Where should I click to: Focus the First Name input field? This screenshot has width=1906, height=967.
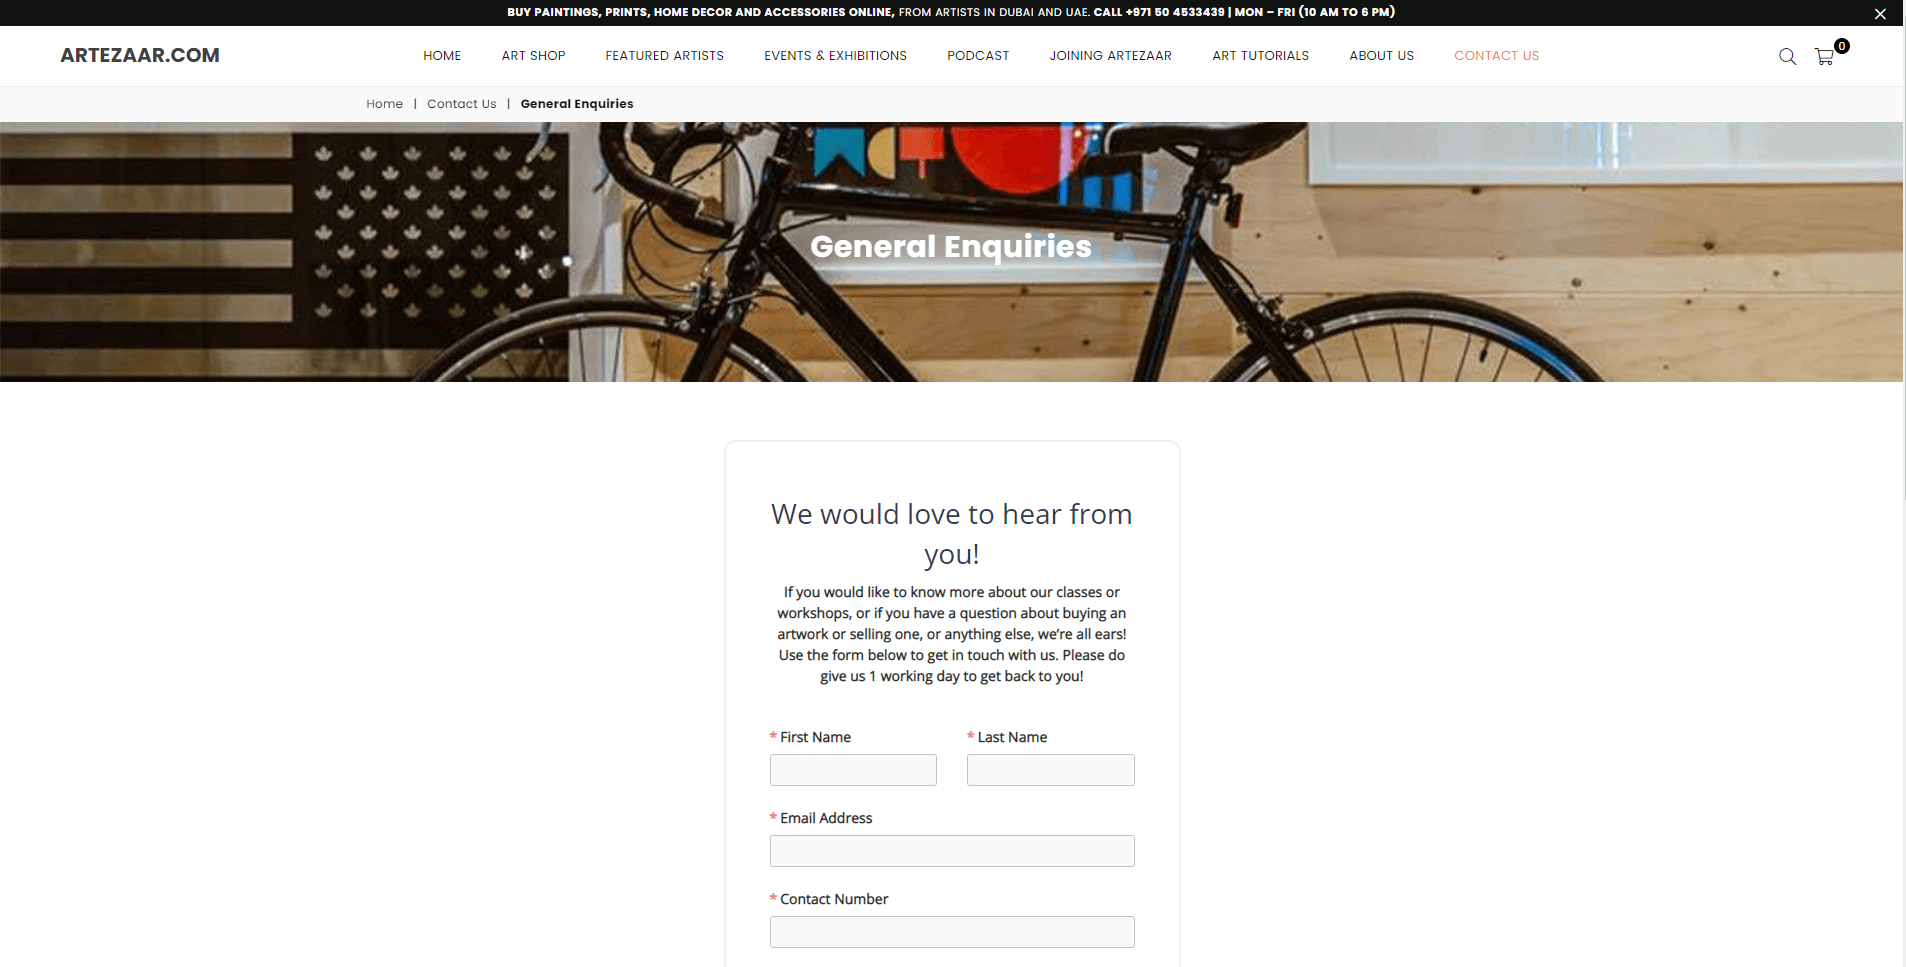pos(853,770)
